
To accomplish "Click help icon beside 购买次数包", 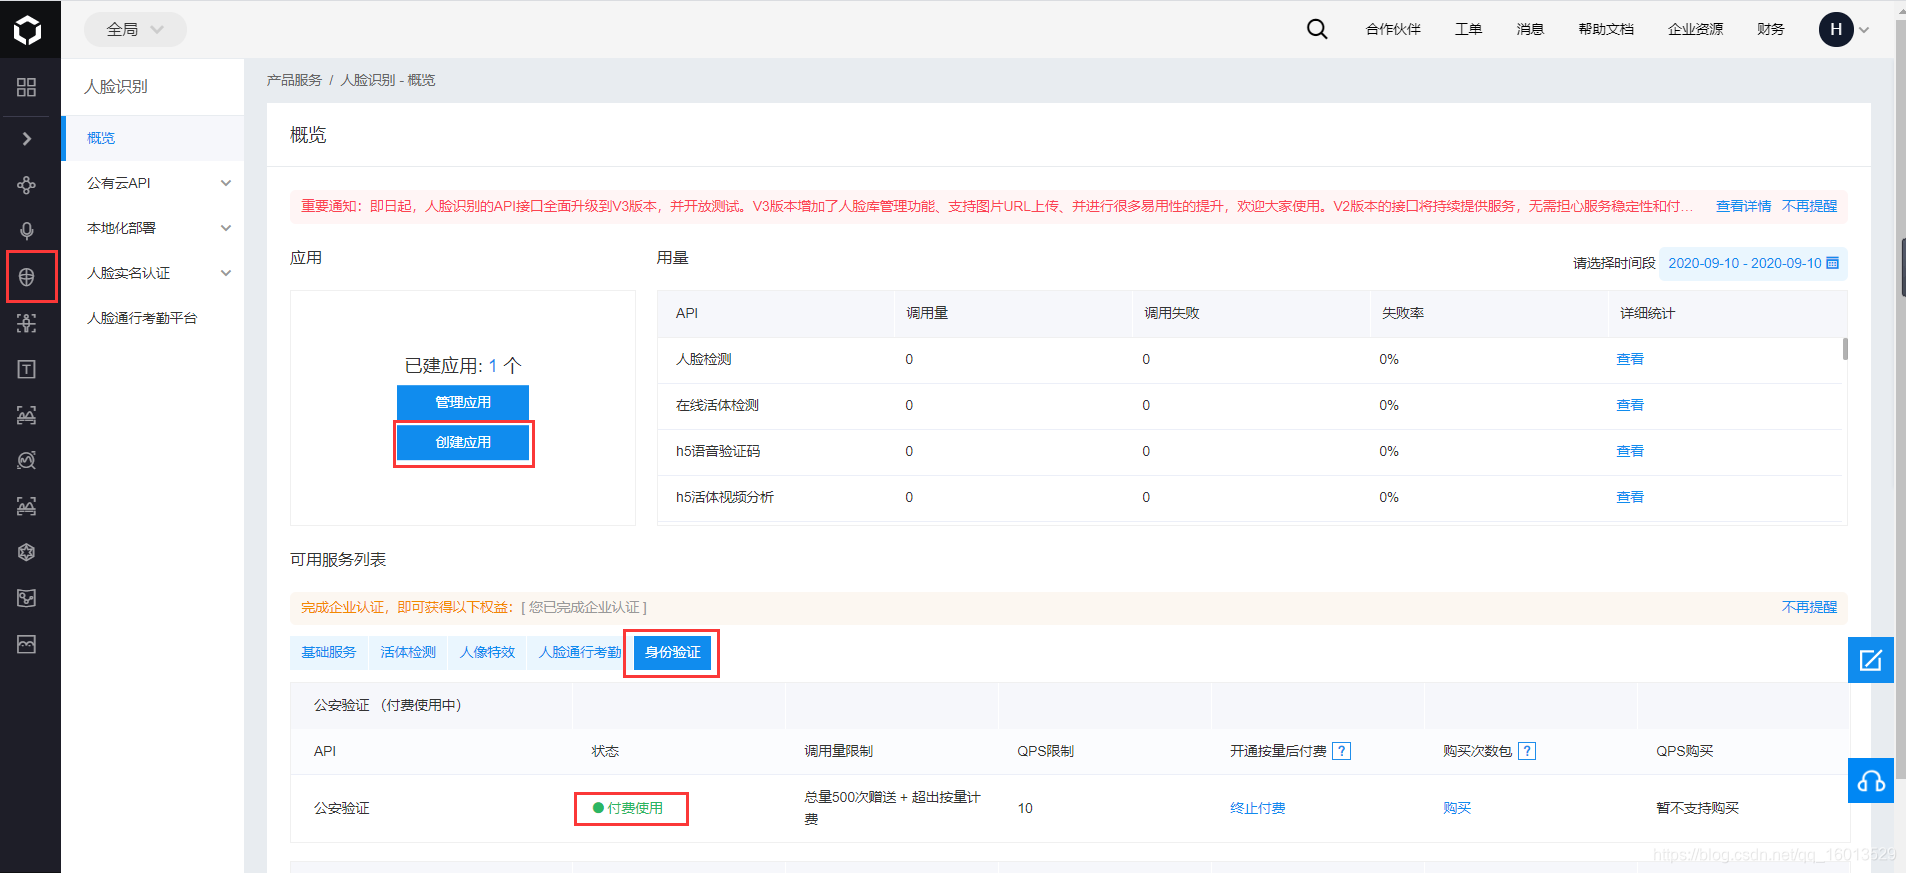I will (1527, 751).
